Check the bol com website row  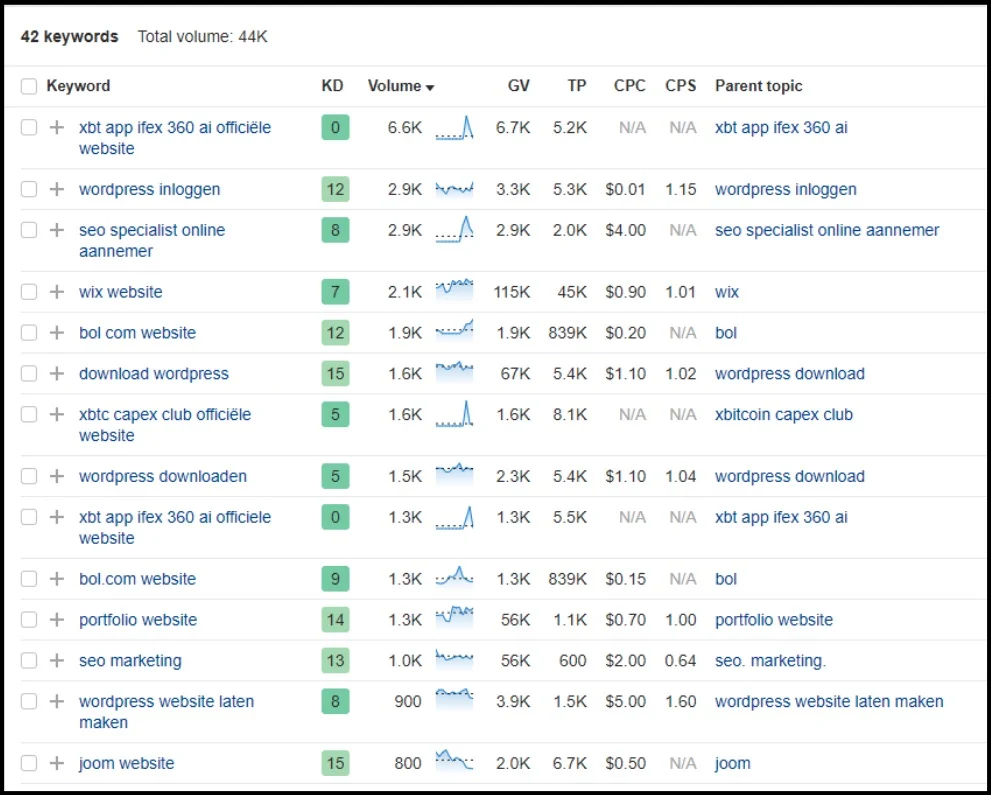(29, 332)
